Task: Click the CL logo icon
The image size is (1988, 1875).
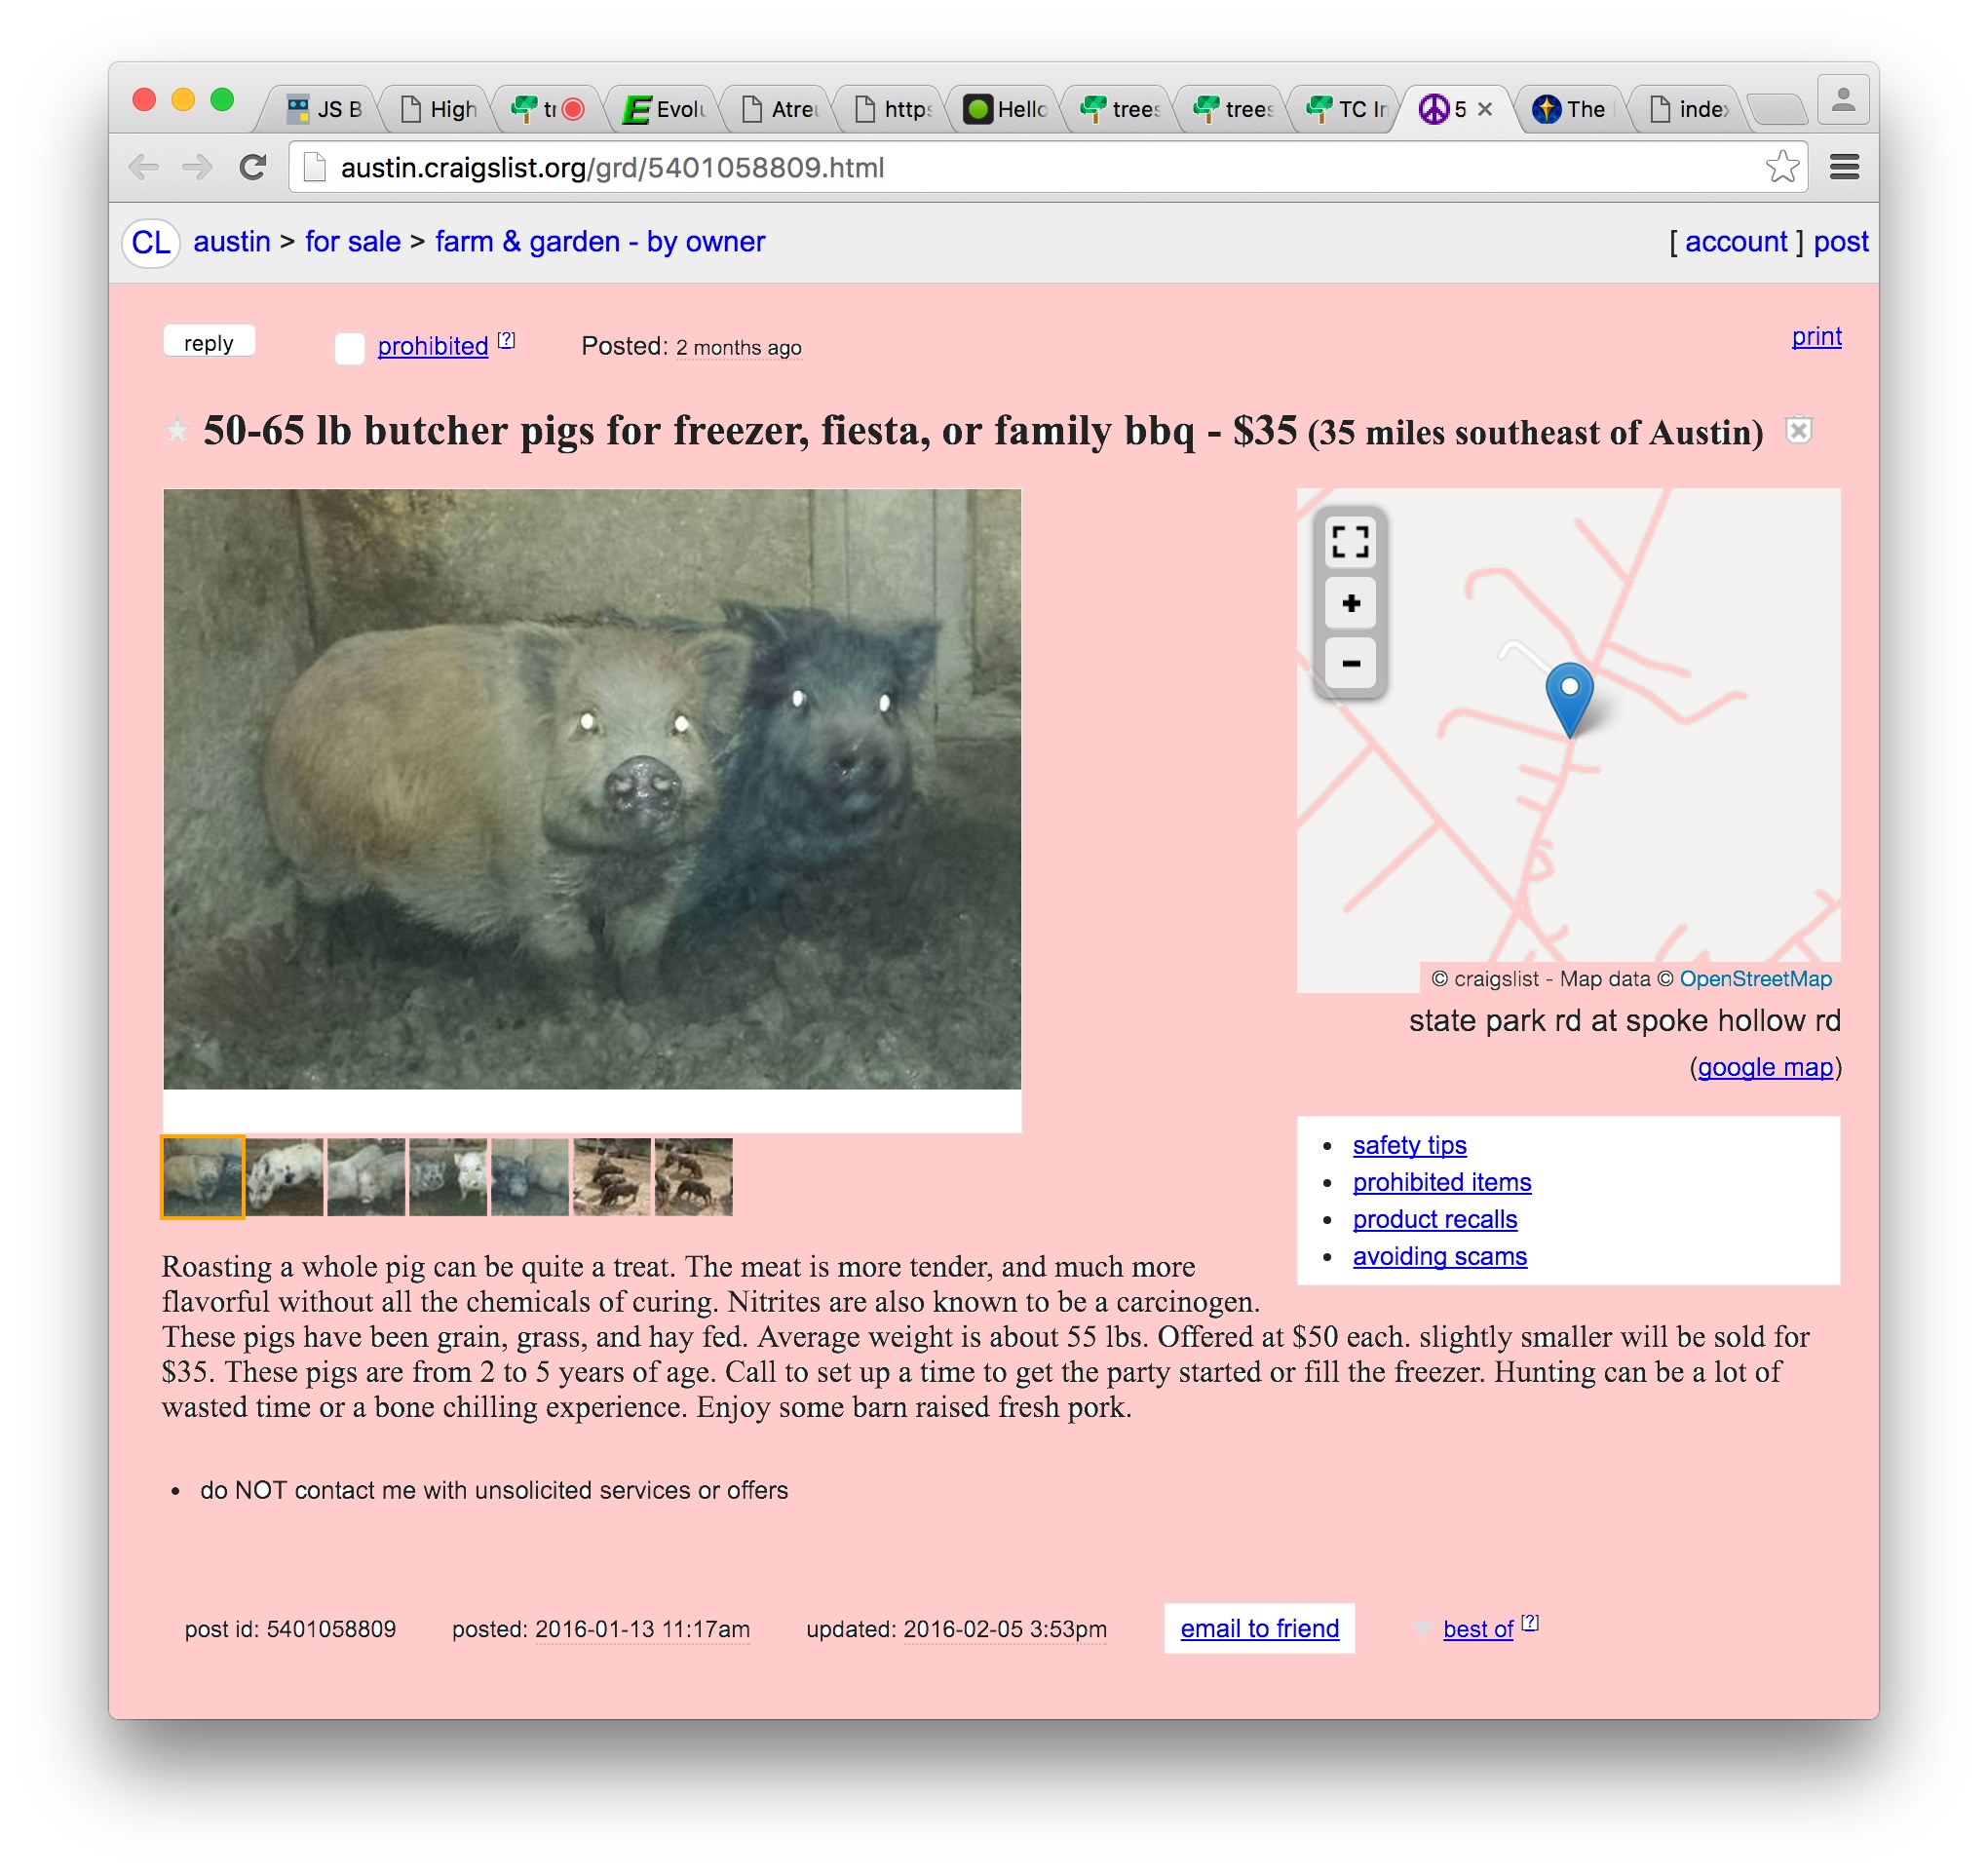Action: point(151,242)
